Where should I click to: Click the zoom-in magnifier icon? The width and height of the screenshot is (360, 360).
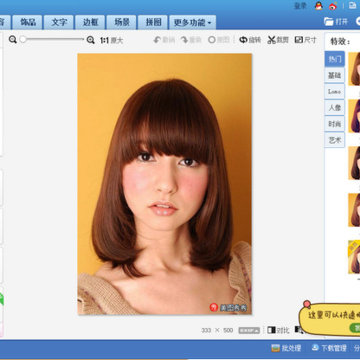(x=90, y=40)
